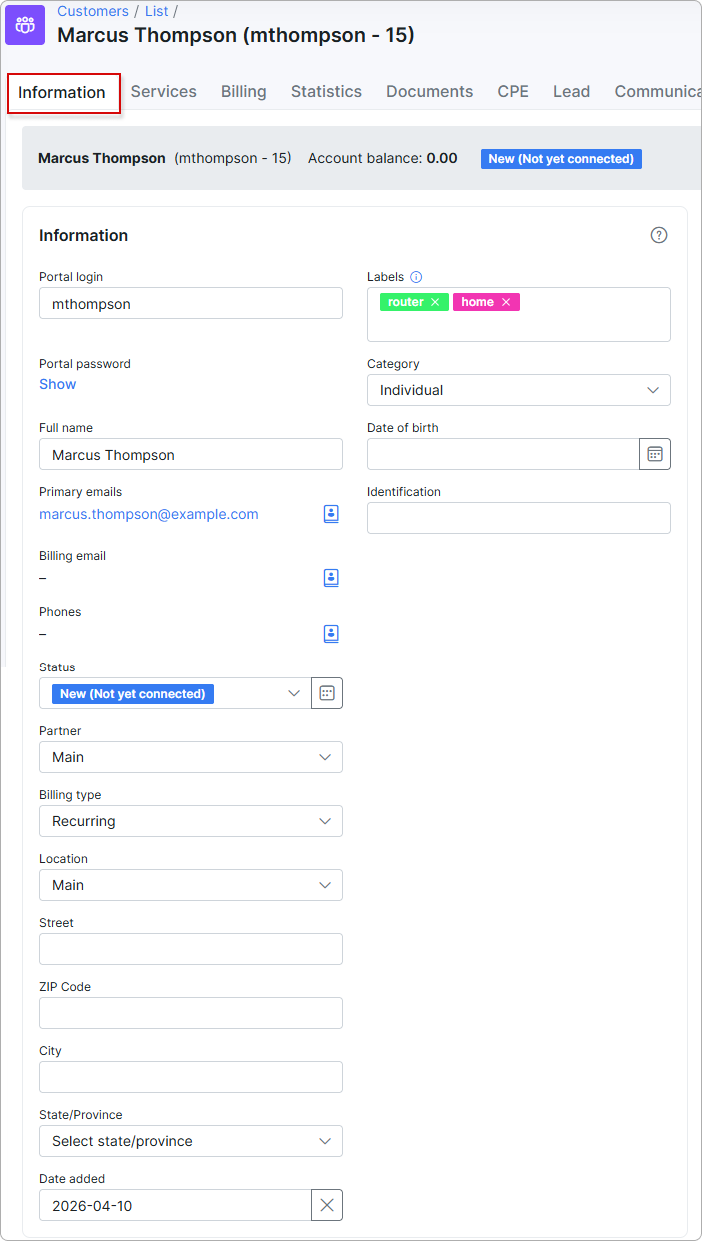Switch to the Lead tab
702x1241 pixels.
point(572,91)
